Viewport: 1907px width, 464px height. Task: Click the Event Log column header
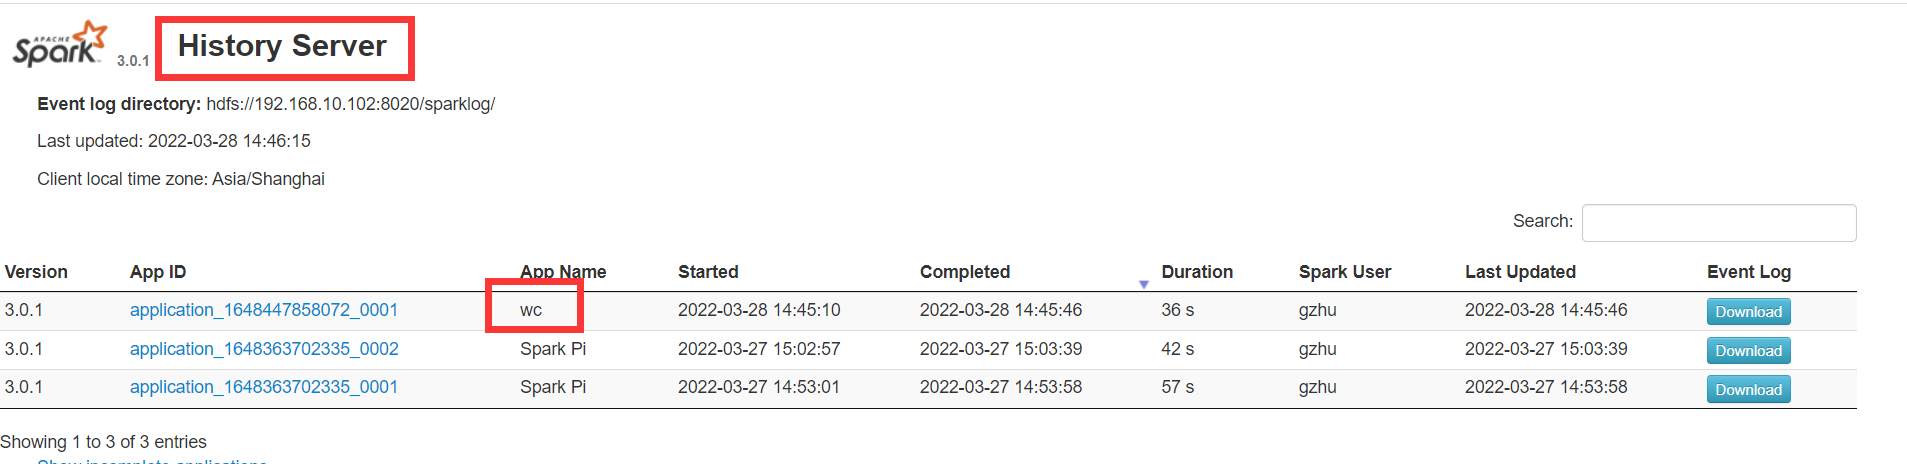[1748, 272]
